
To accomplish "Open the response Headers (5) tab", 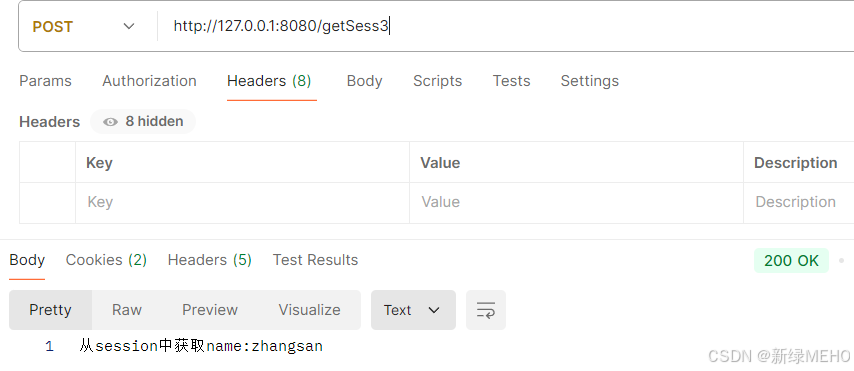I will tap(210, 260).
